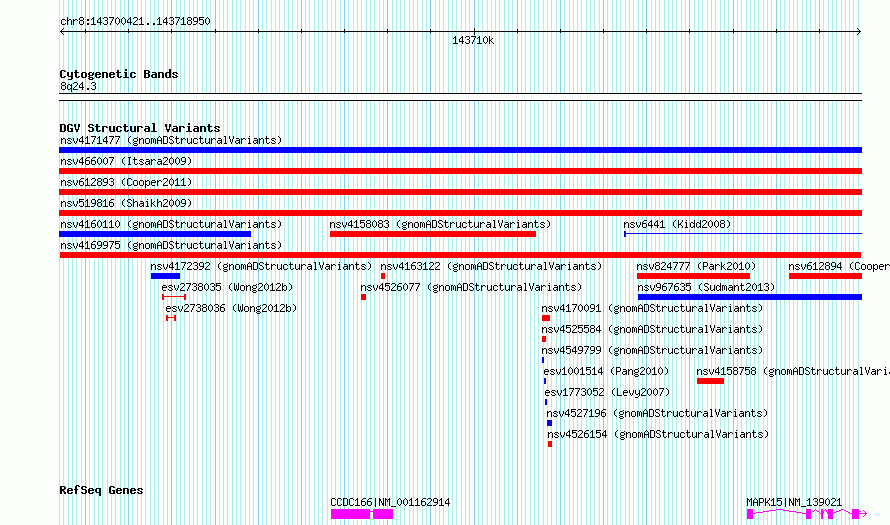The image size is (890, 525).
Task: Select the nsv519816 red variant bar
Action: click(460, 213)
